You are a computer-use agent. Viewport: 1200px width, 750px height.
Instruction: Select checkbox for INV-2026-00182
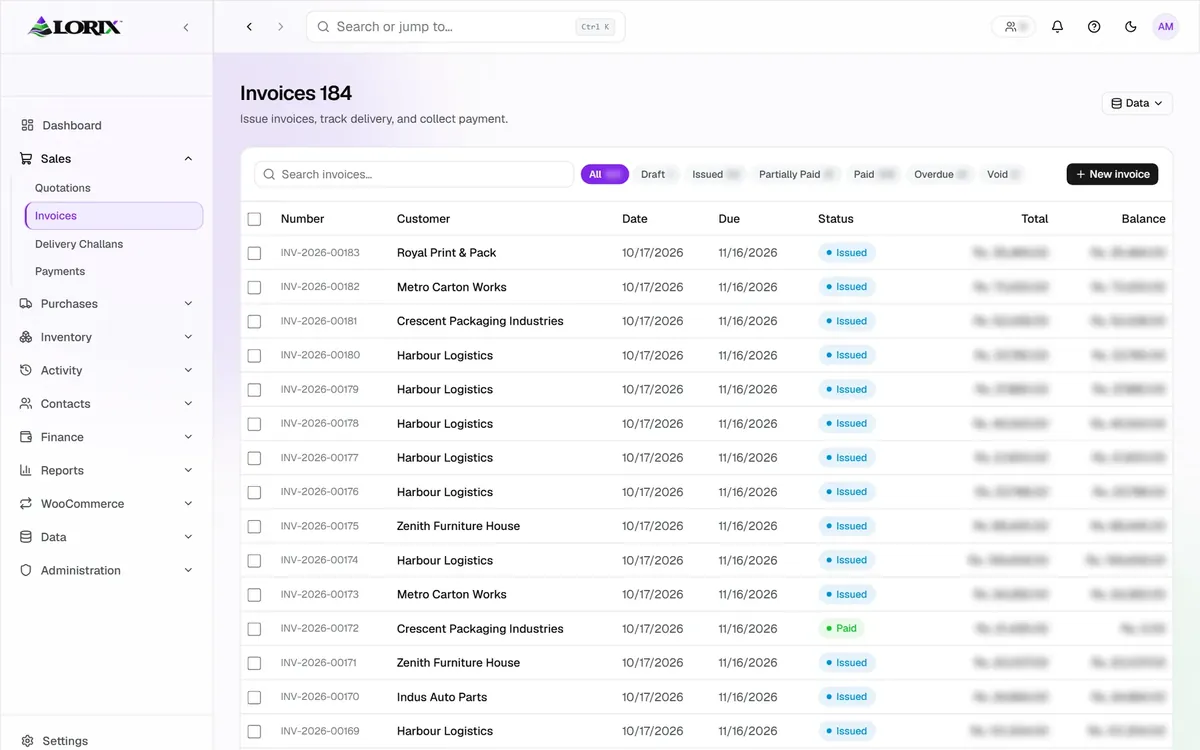(x=254, y=287)
